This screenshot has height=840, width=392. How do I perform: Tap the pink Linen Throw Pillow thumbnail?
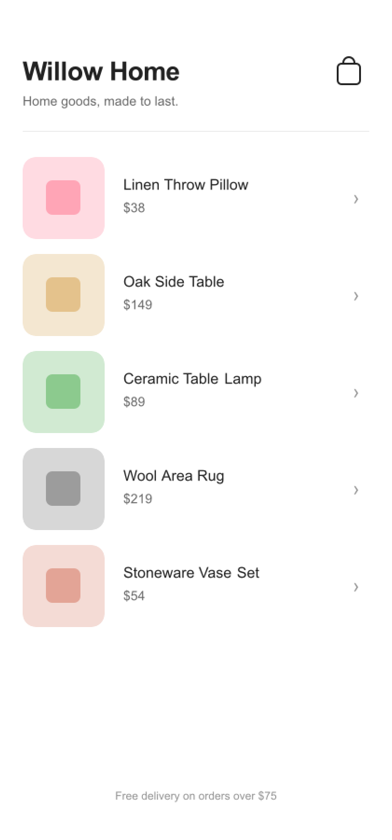point(63,198)
